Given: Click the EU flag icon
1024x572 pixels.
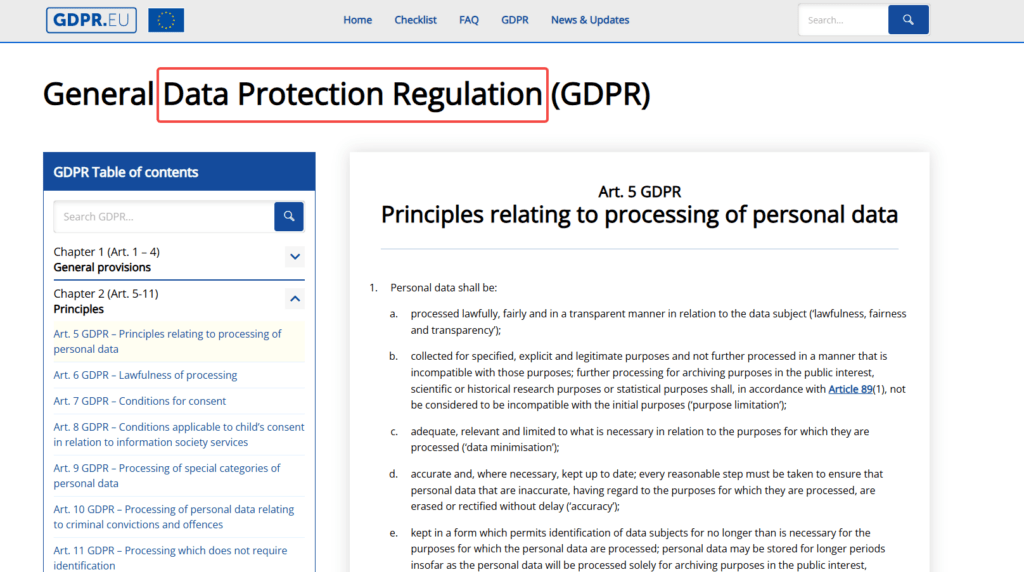Looking at the screenshot, I should point(166,20).
